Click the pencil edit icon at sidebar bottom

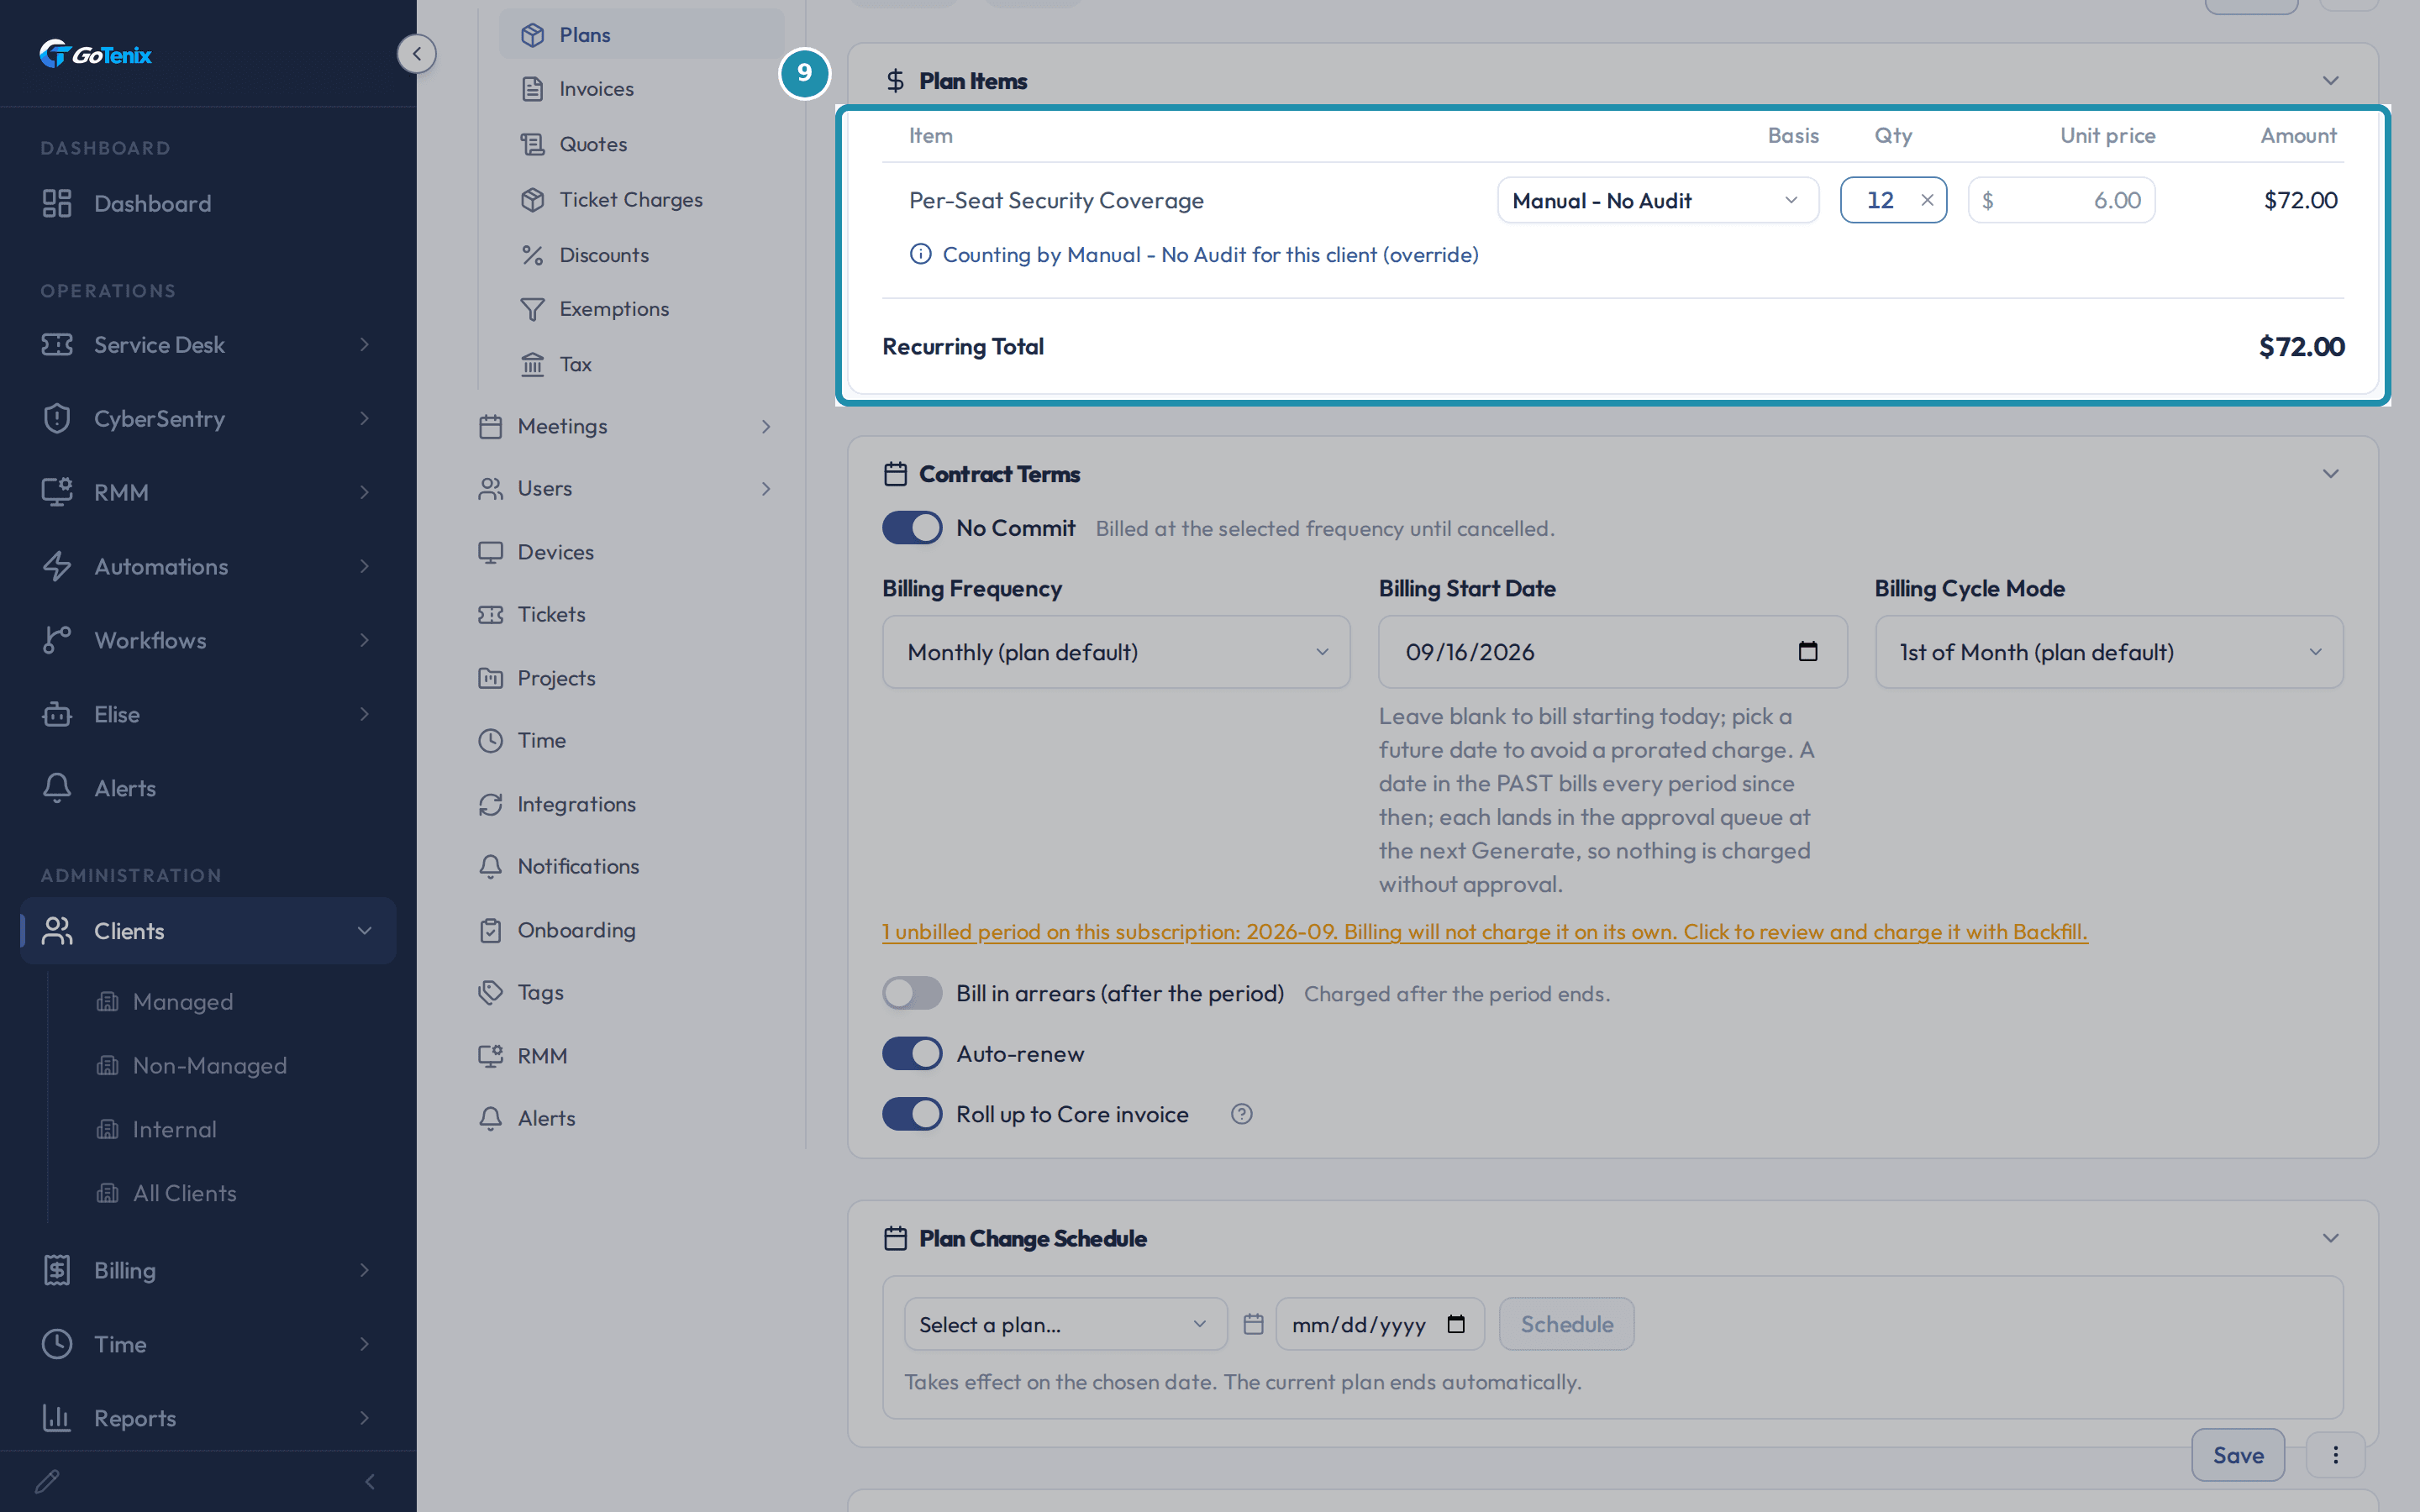pyautogui.click(x=47, y=1481)
